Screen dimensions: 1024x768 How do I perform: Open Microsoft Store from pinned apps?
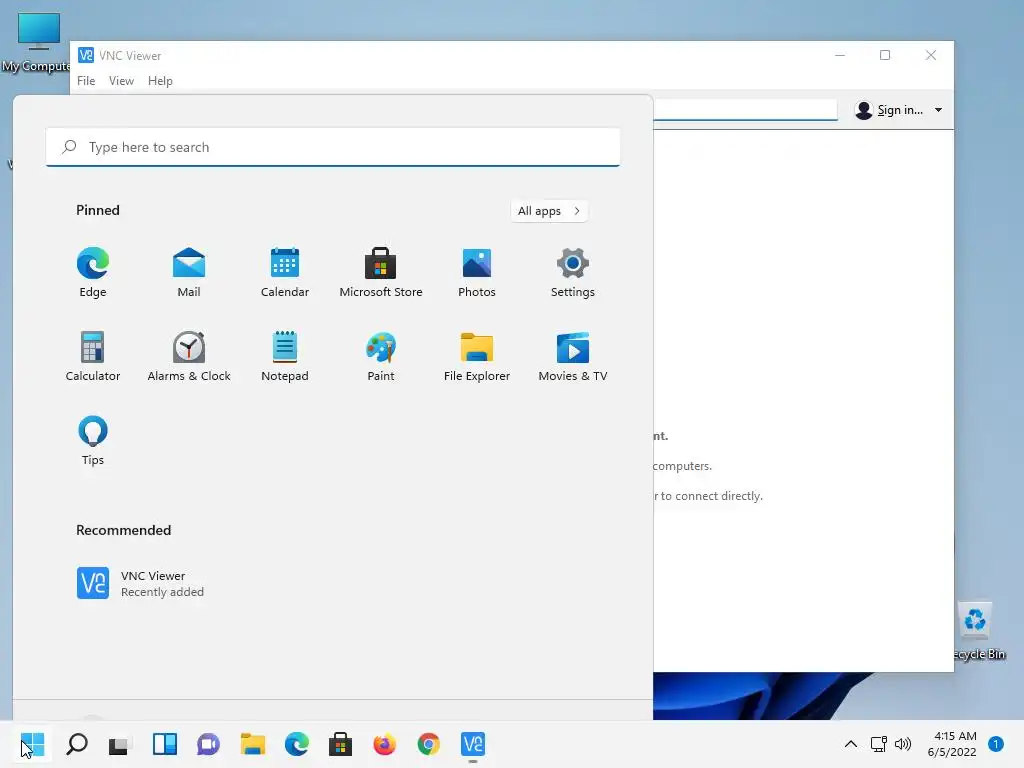[x=381, y=272]
